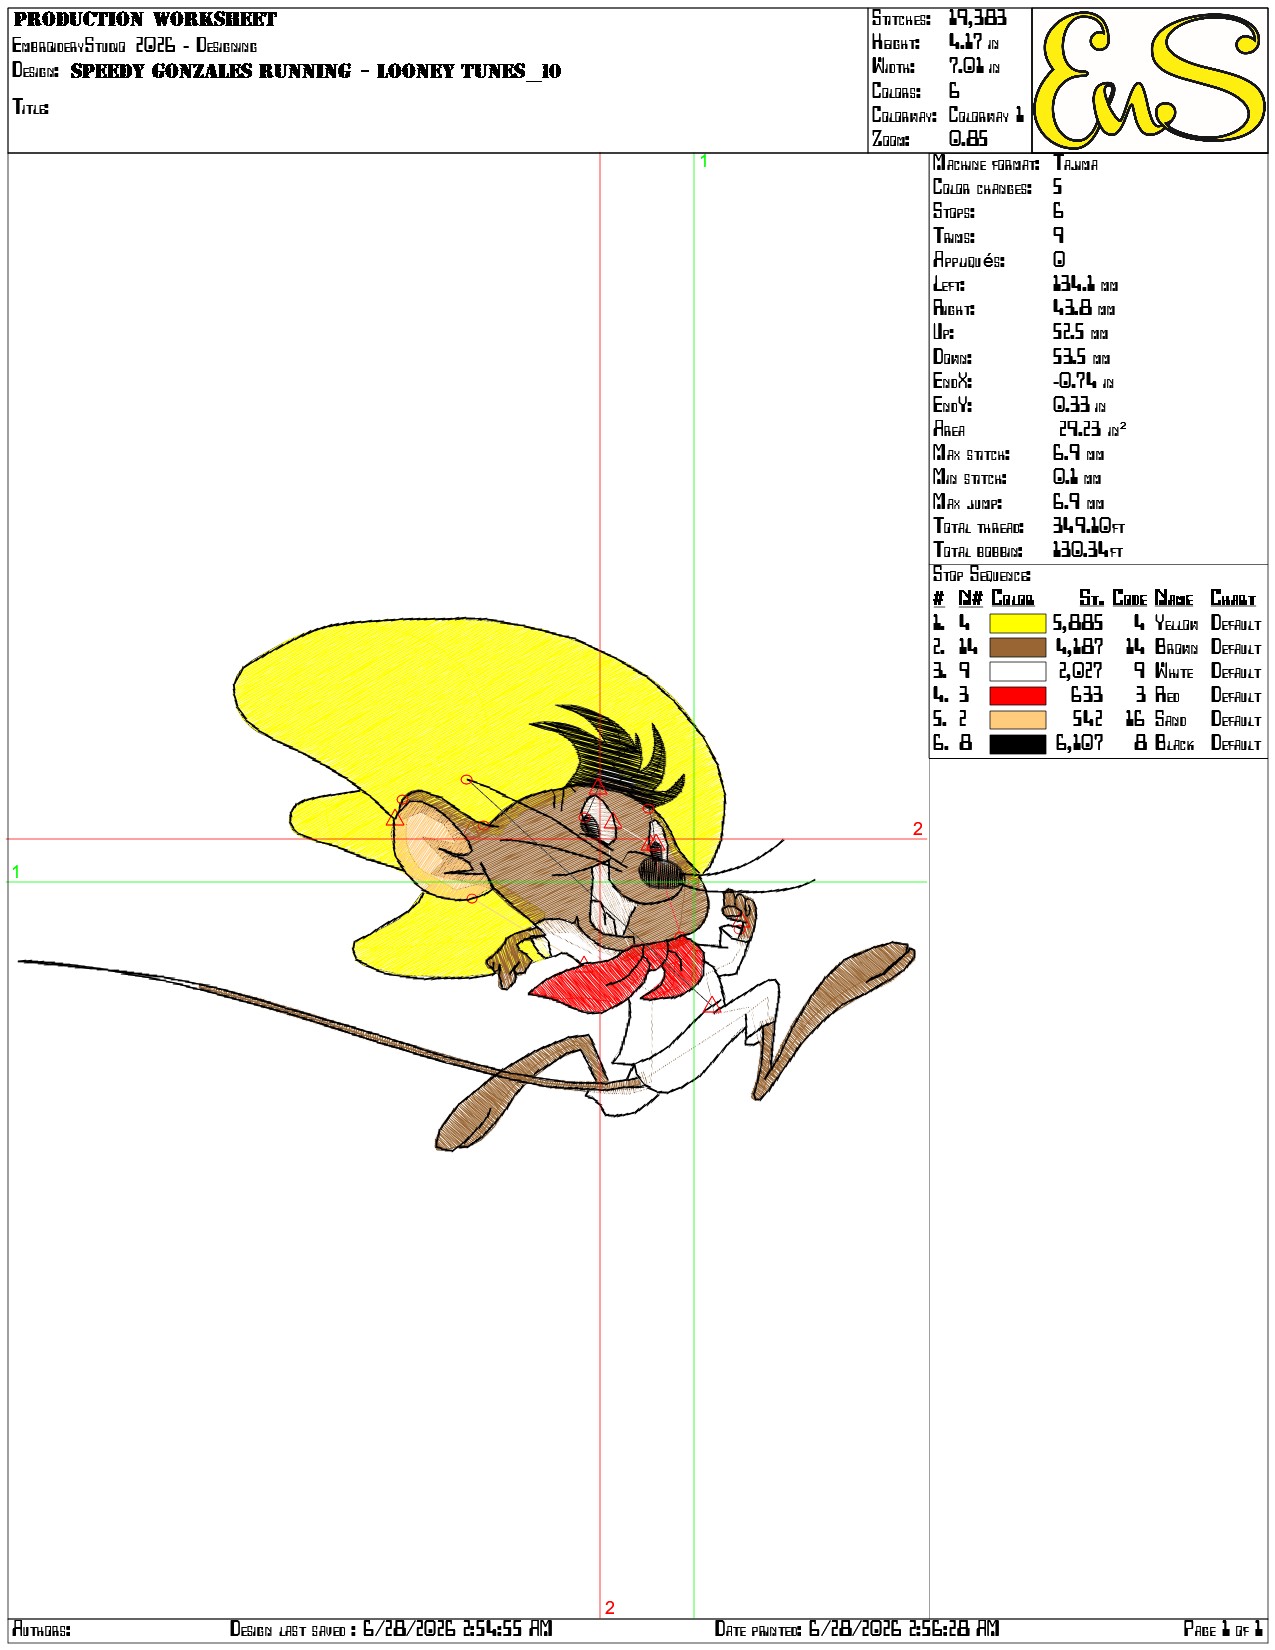Click the Code column header
The image size is (1275, 1650).
(x=1129, y=599)
